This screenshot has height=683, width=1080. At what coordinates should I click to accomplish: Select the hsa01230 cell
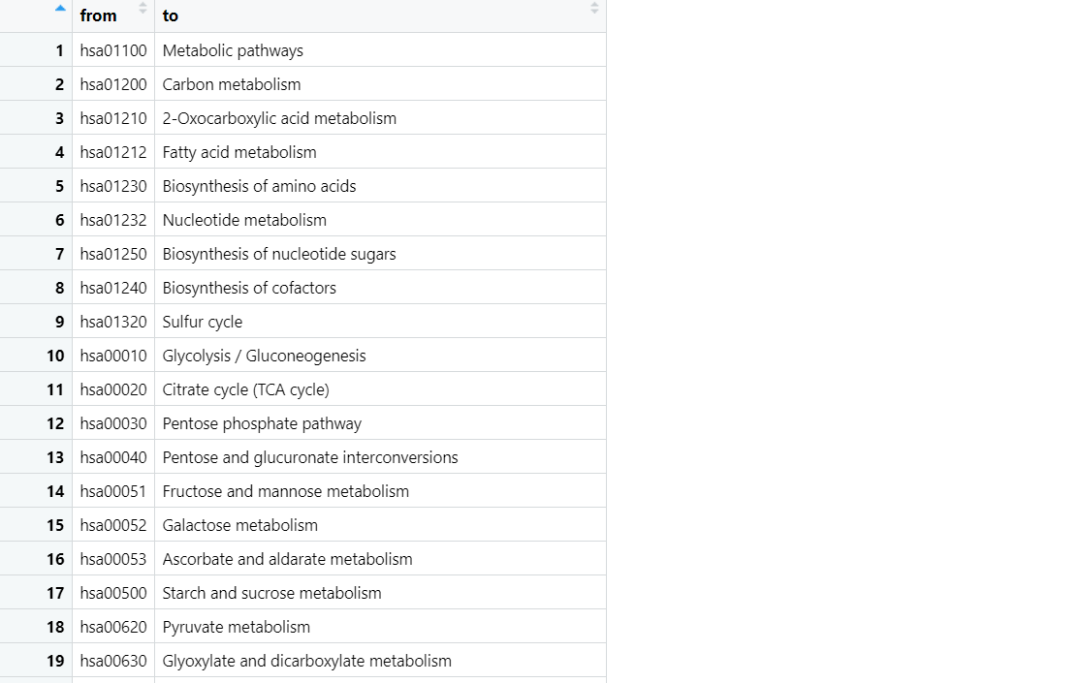coord(113,186)
